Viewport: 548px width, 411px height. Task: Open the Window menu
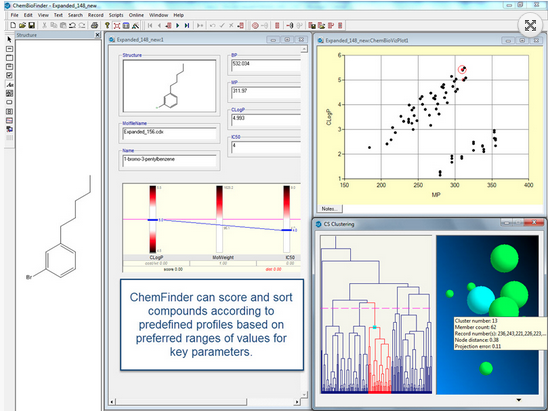point(159,15)
